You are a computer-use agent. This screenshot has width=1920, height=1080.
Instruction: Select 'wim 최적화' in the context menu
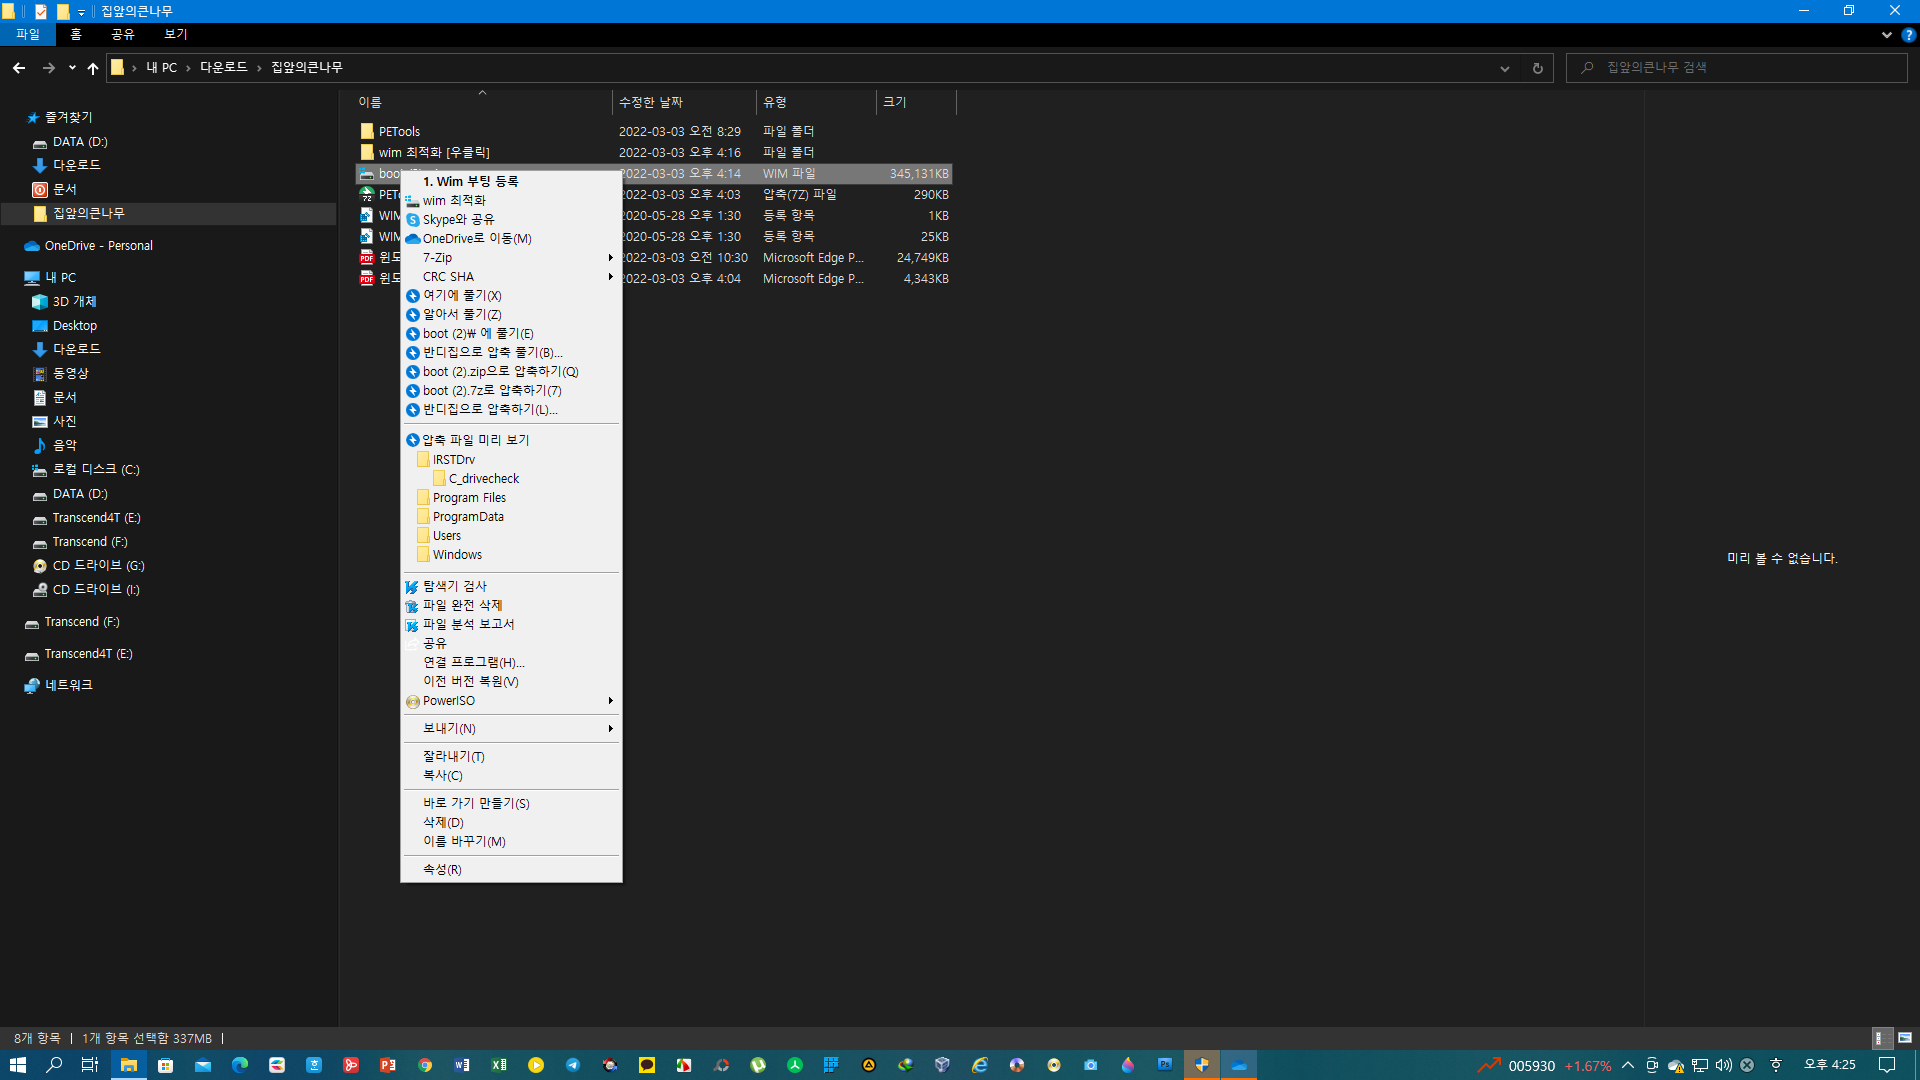(x=511, y=200)
